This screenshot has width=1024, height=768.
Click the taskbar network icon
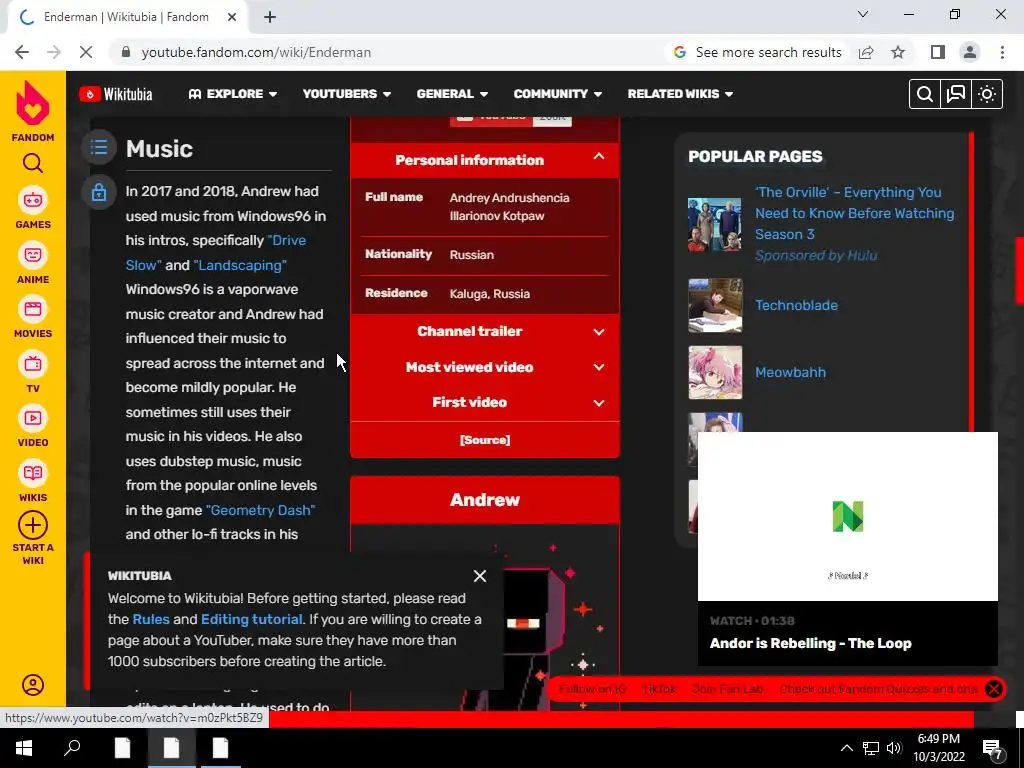coord(871,748)
